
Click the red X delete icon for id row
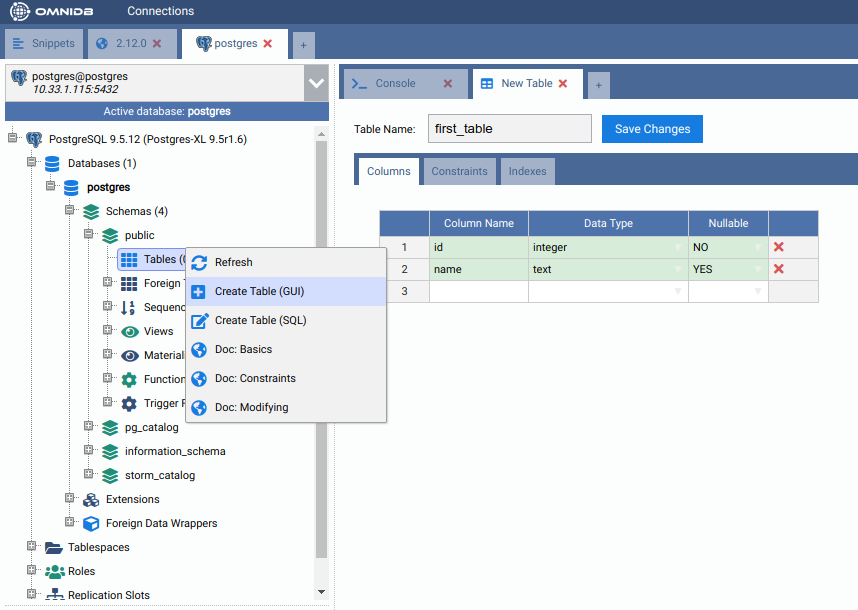(x=779, y=247)
